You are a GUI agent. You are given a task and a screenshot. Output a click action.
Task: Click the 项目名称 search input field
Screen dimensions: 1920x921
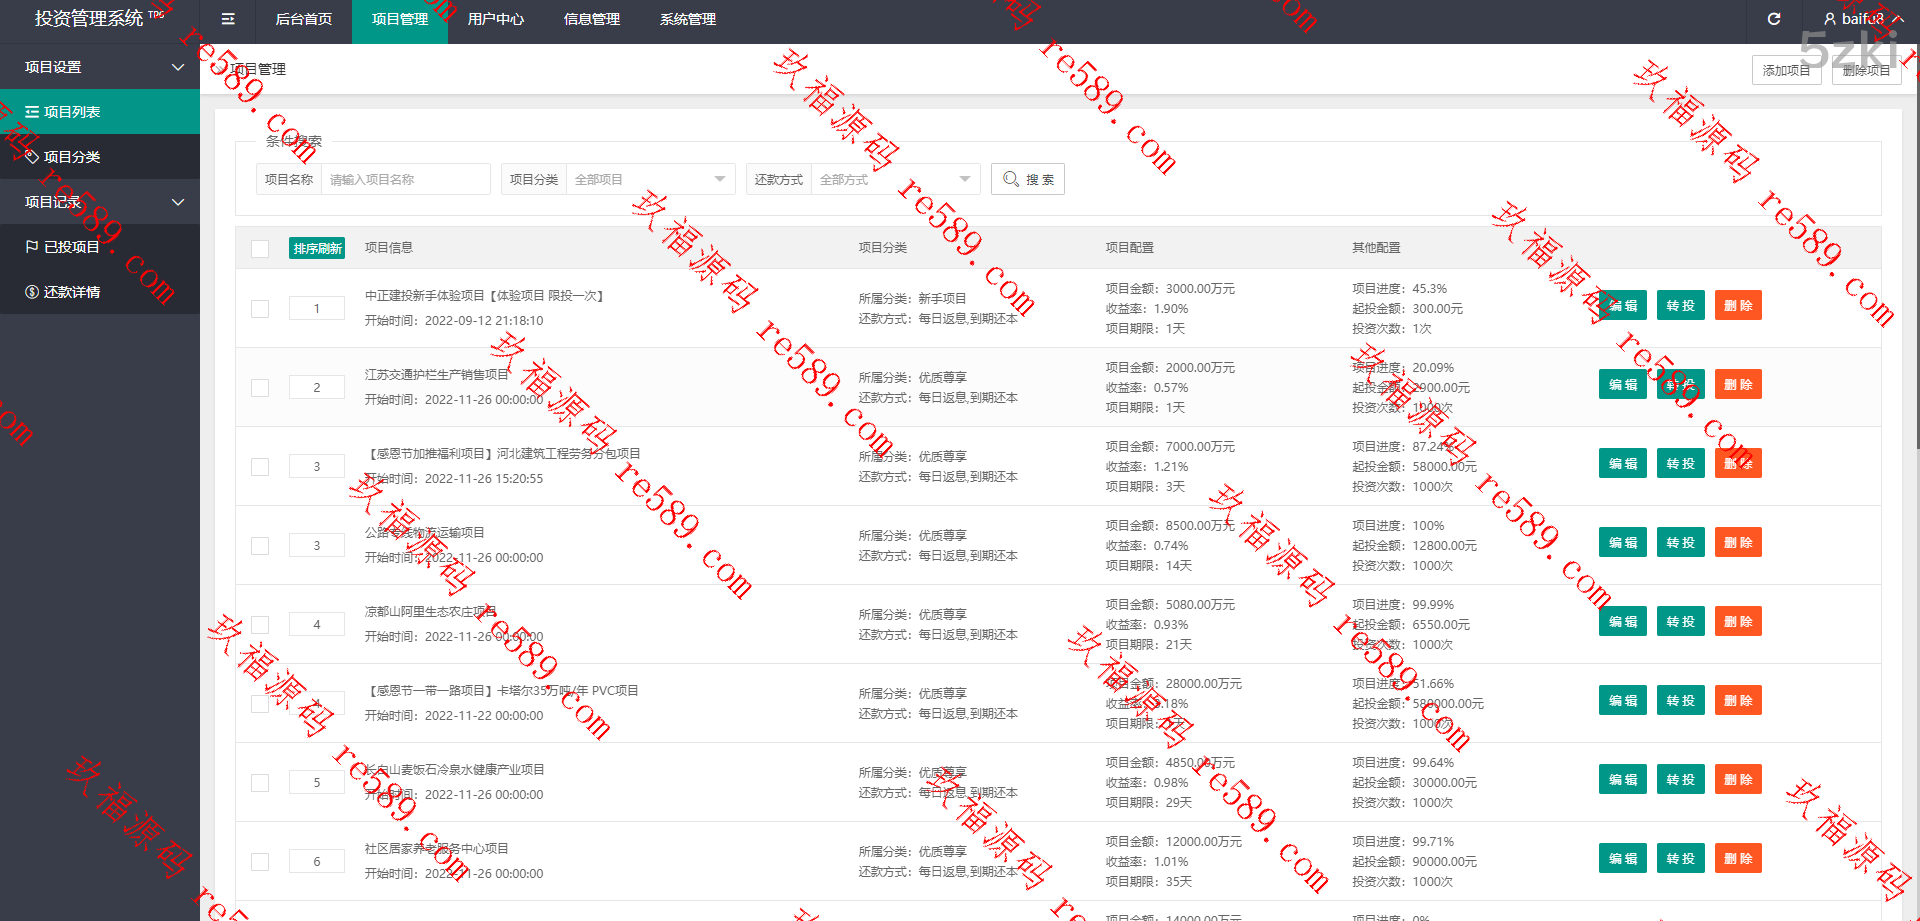pos(405,179)
